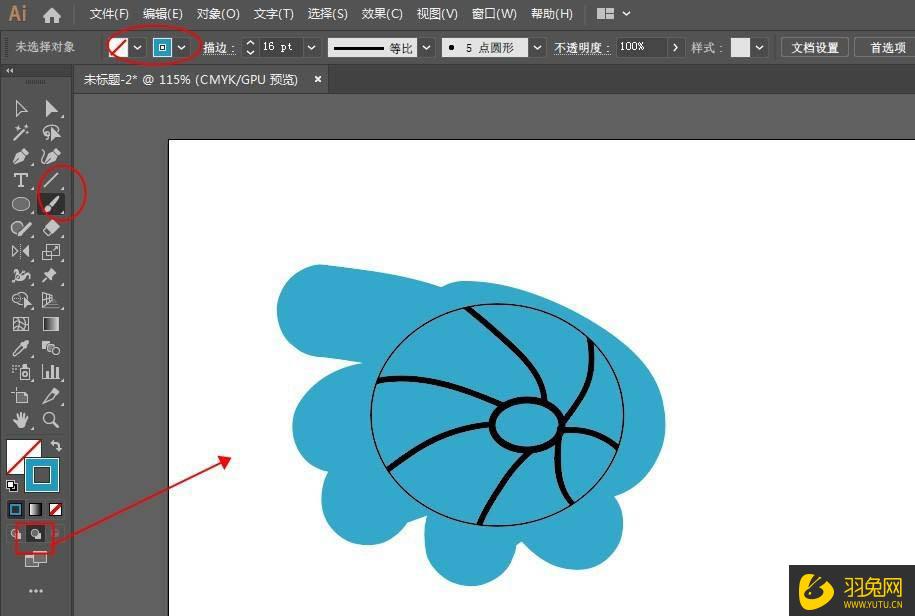Select the Gradient tool
The width and height of the screenshot is (915, 616).
(x=51, y=324)
